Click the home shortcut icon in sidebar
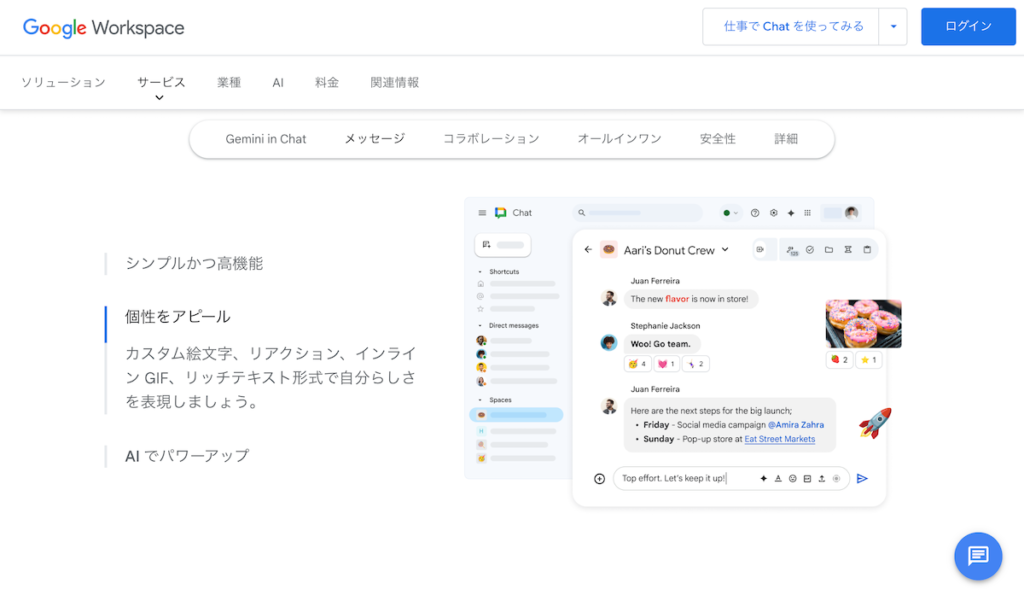Screen dimensions: 1024x601 pos(481,284)
